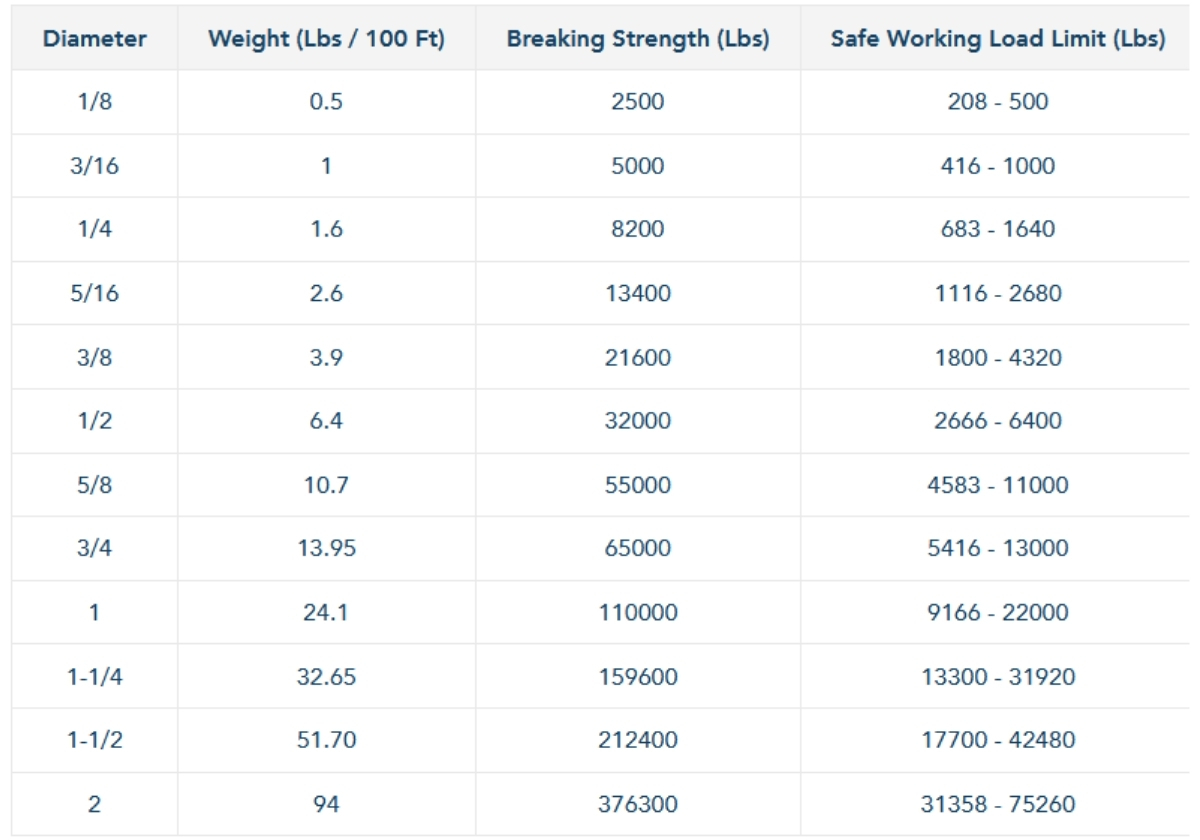Select the 1-1/2 diameter cell
Screen dimensions: 1200x840
point(95,740)
